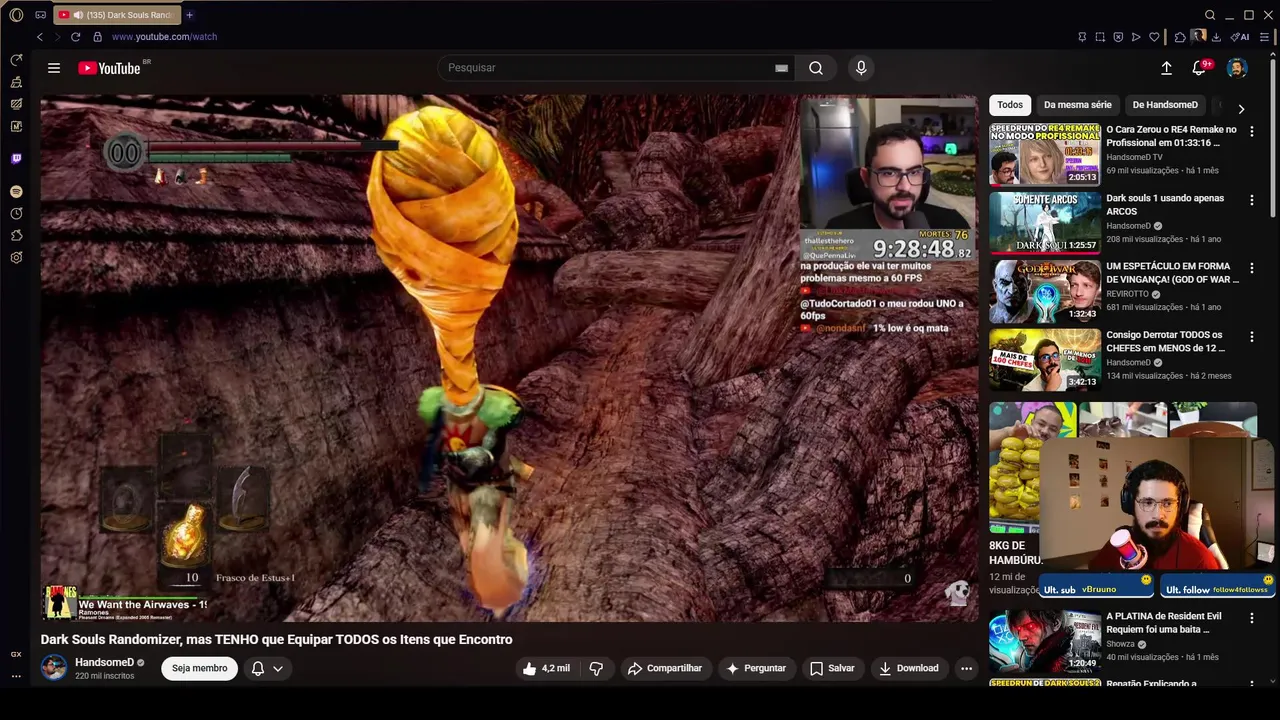Click the video player to pause
Image resolution: width=1280 pixels, height=720 pixels.
(x=509, y=358)
